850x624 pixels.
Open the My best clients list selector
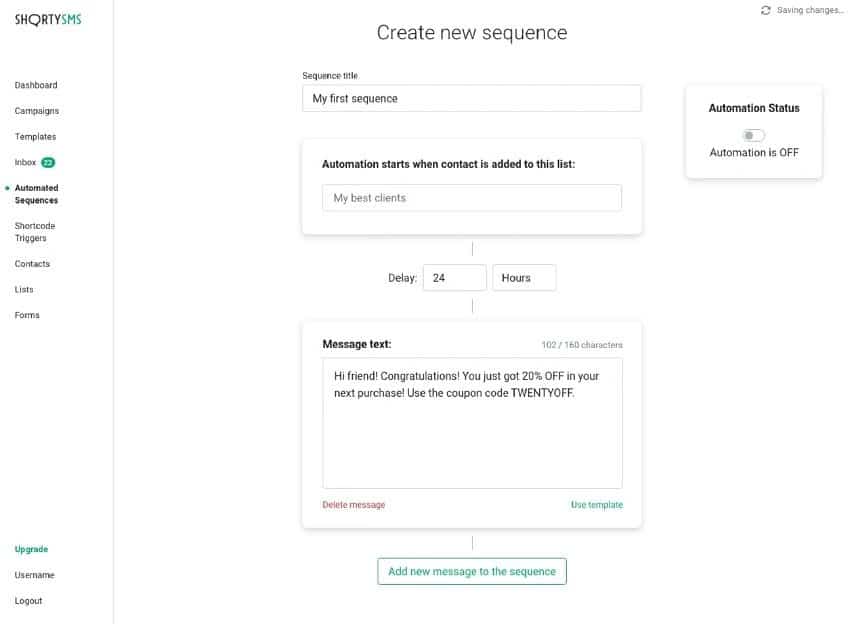(471, 198)
